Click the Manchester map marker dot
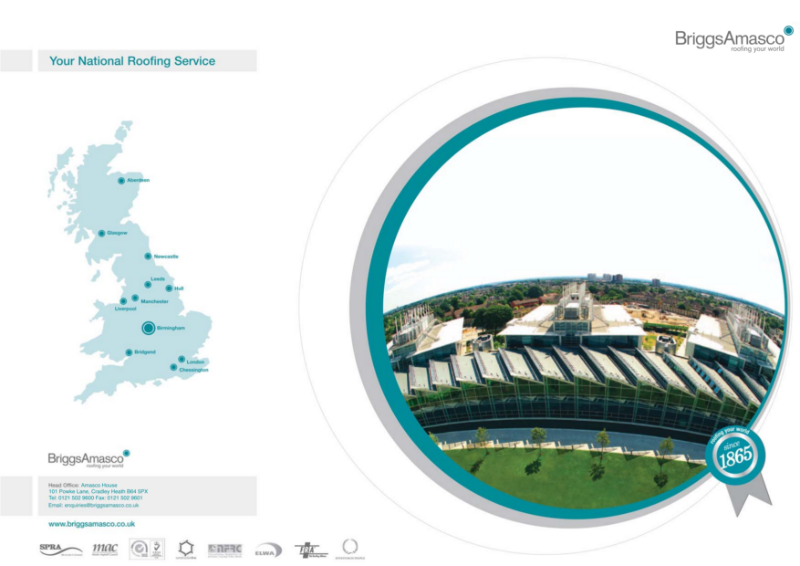 [135, 298]
